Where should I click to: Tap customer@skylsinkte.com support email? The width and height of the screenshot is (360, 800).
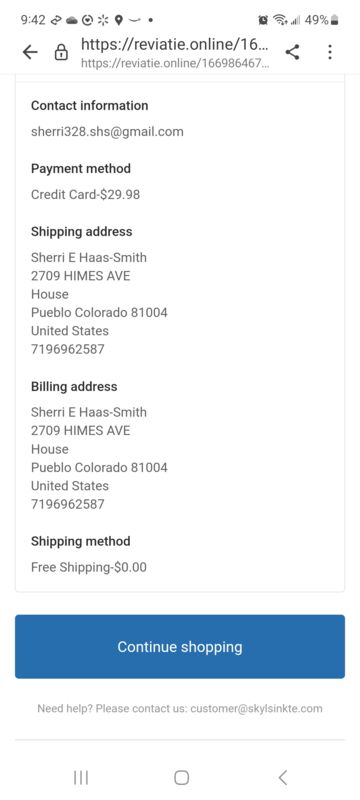coord(256,709)
